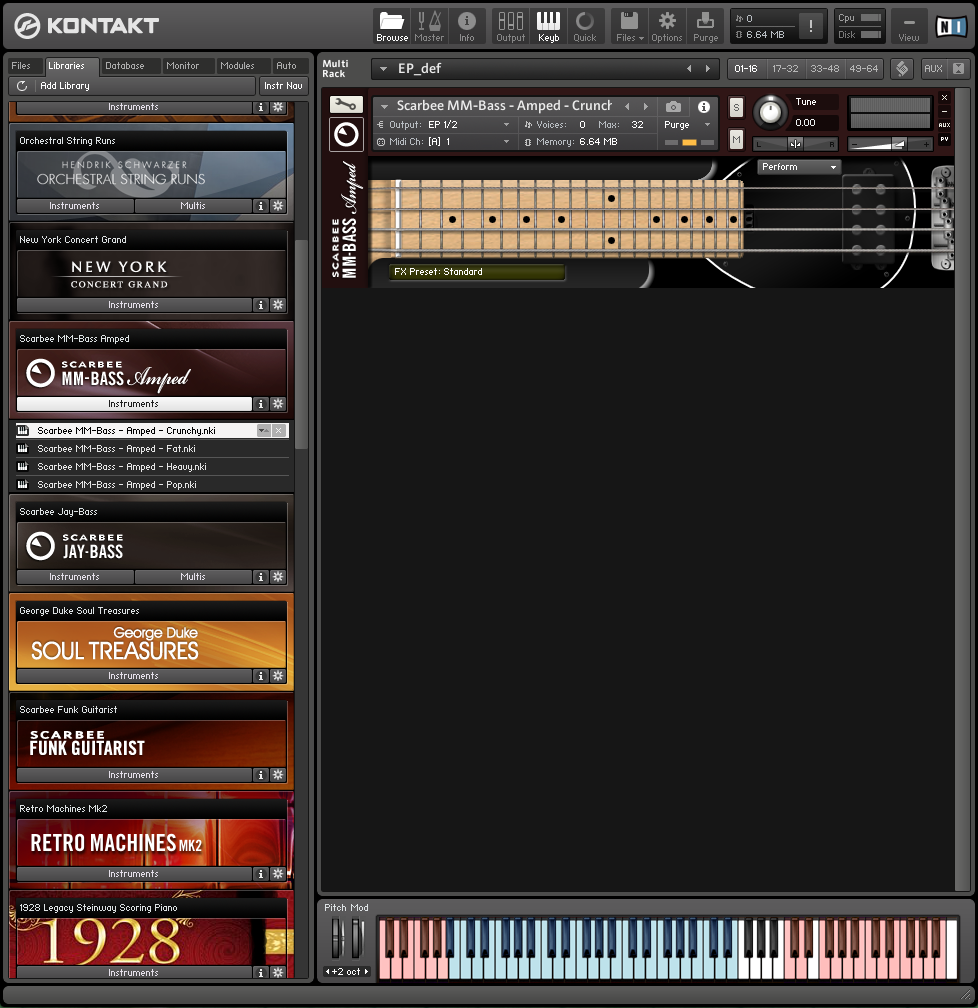This screenshot has height=1008, width=978.
Task: Load Scarbee MM-Bass Amped Pop.nki
Action: coord(152,485)
